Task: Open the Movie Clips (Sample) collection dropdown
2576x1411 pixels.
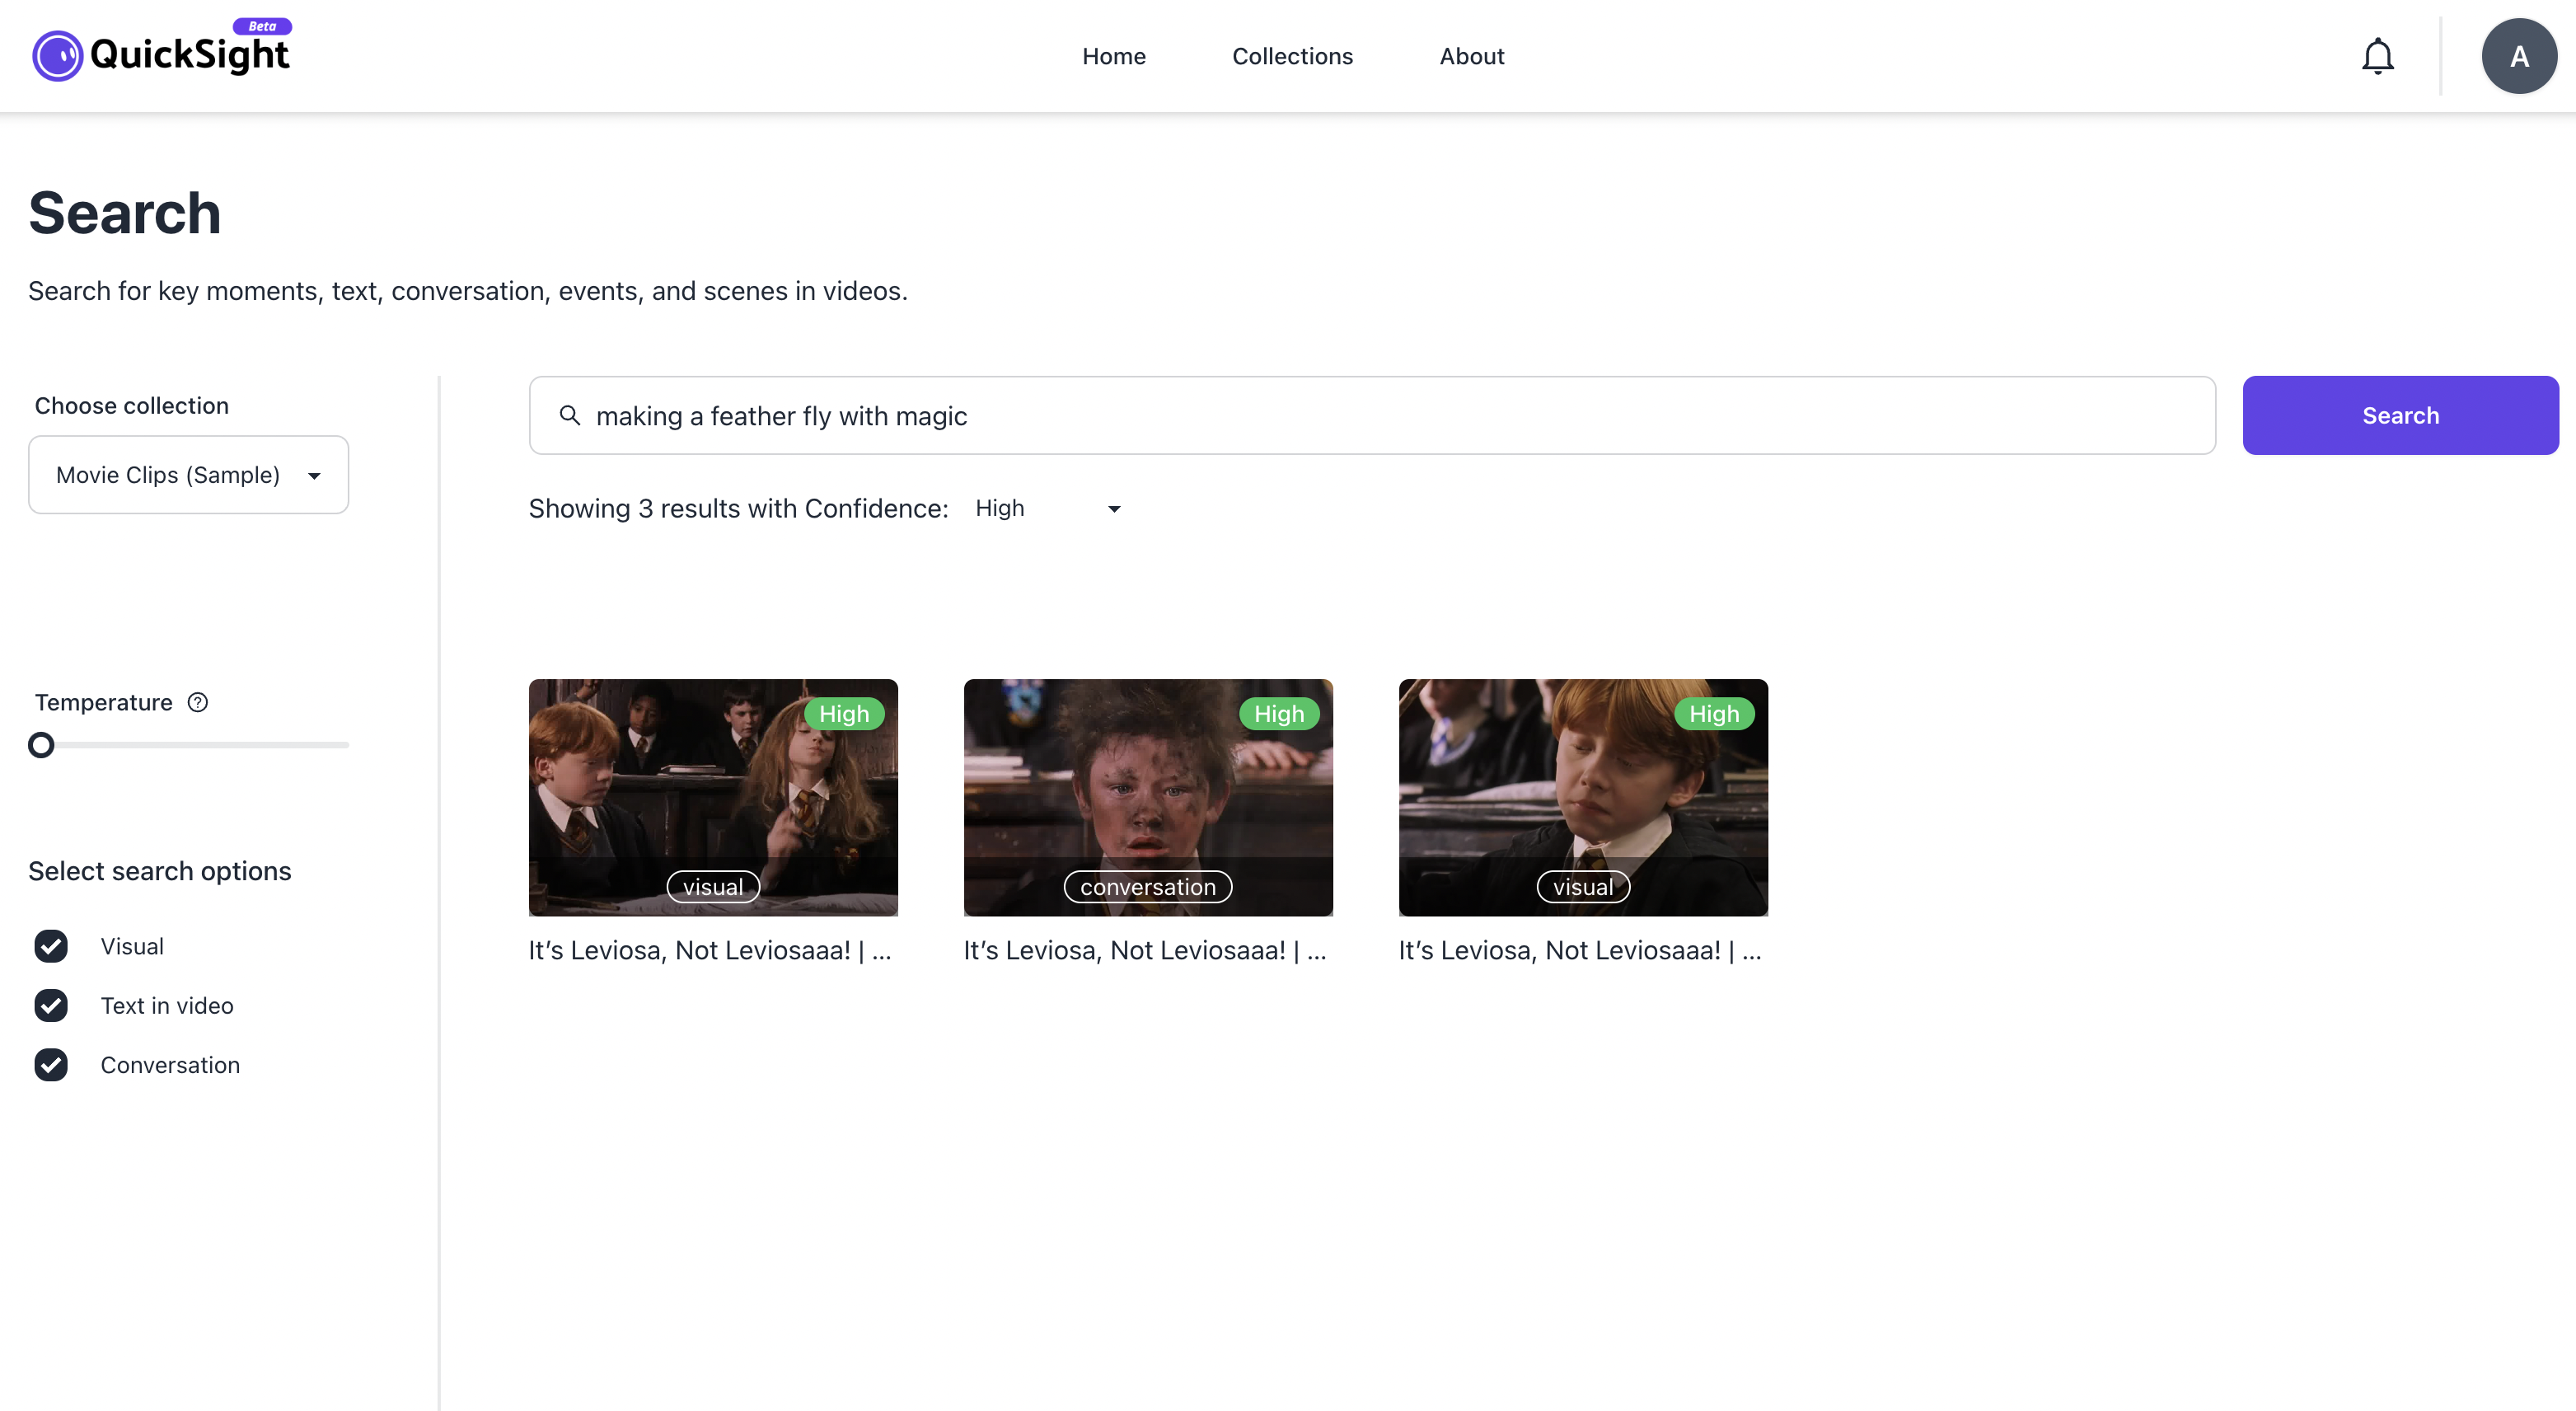Action: [x=188, y=475]
